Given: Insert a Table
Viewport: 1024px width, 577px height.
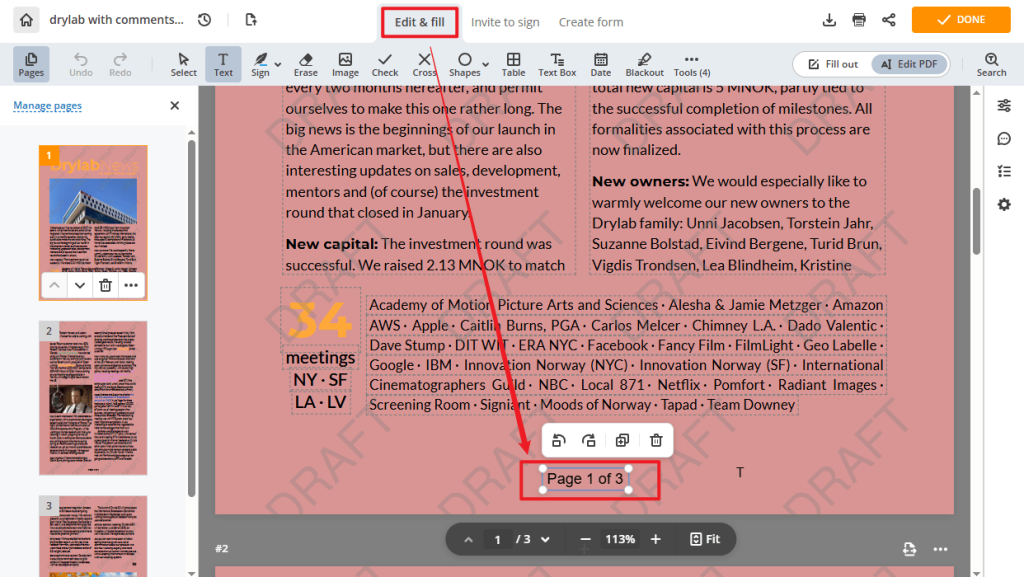Looking at the screenshot, I should (x=513, y=64).
